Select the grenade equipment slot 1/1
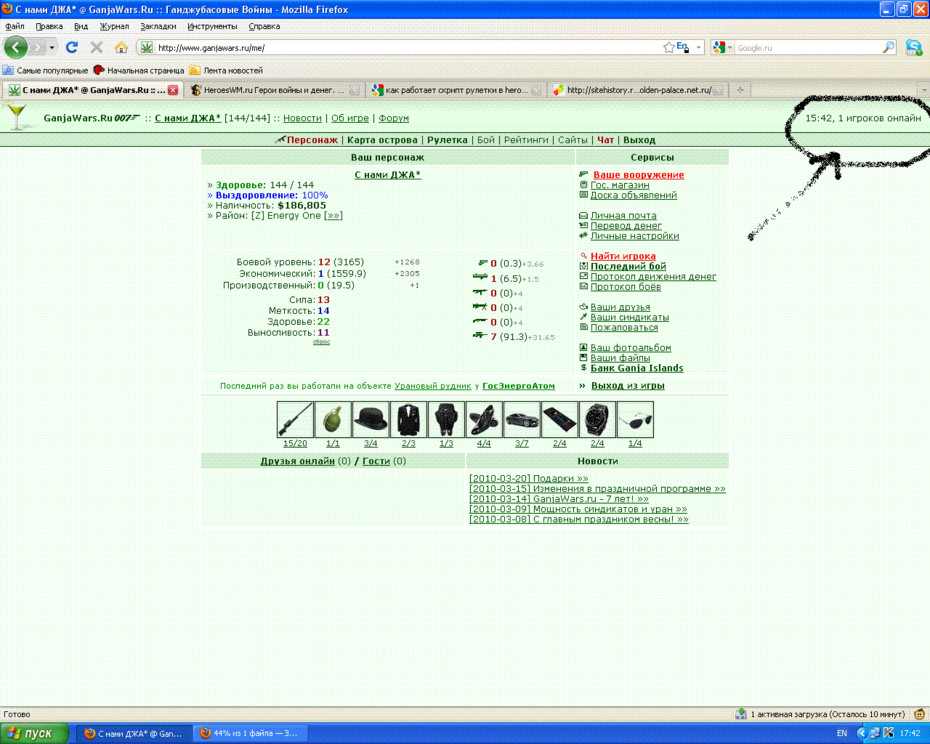Screen dimensions: 930x744 (333, 419)
